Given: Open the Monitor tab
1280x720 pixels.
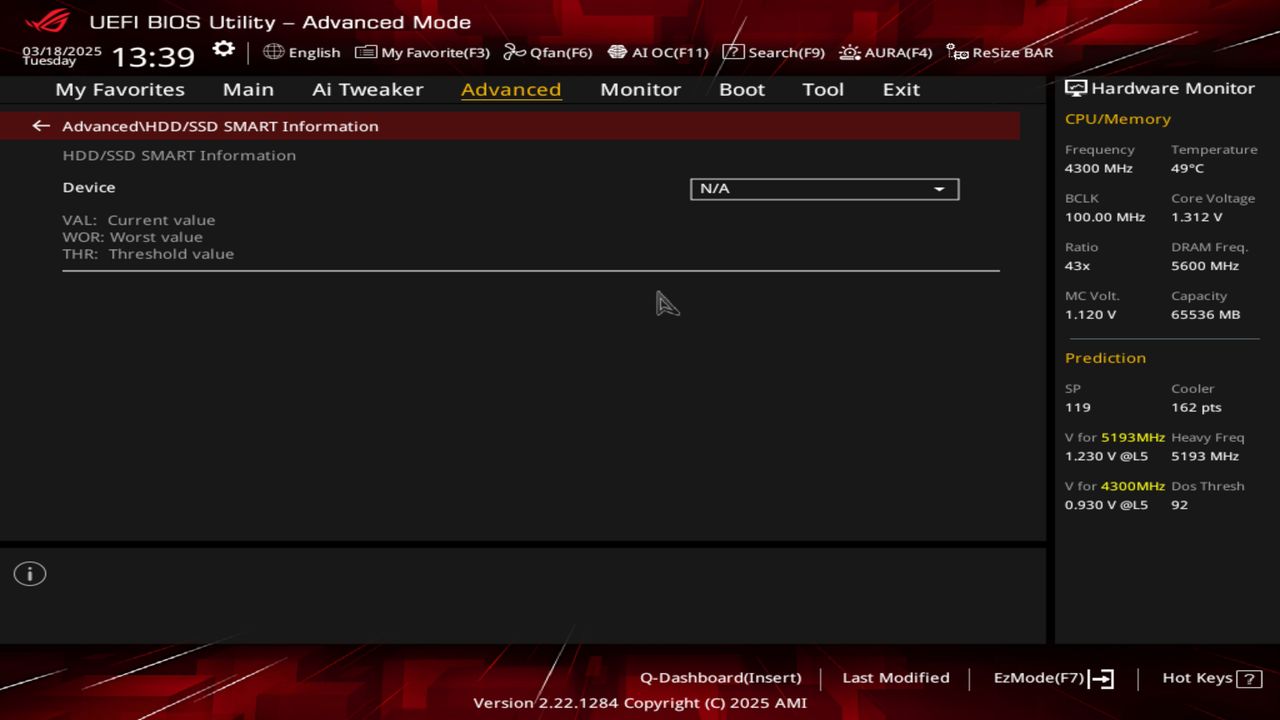Looking at the screenshot, I should [640, 89].
